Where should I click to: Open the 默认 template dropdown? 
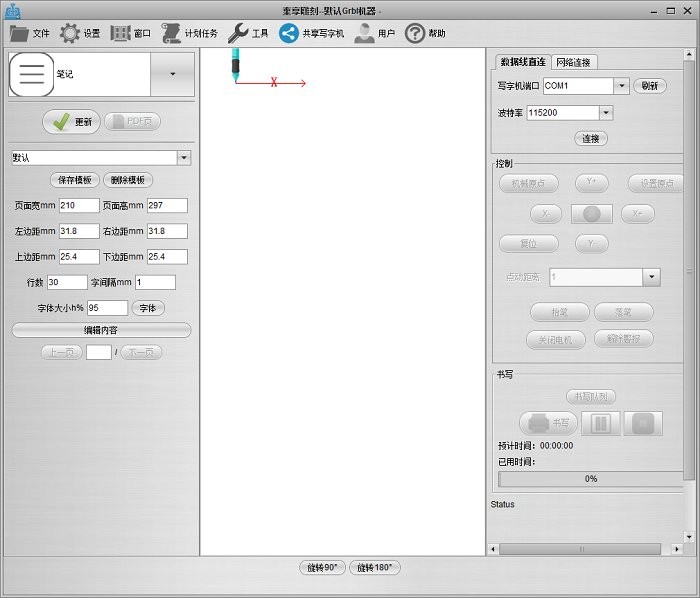(x=183, y=158)
